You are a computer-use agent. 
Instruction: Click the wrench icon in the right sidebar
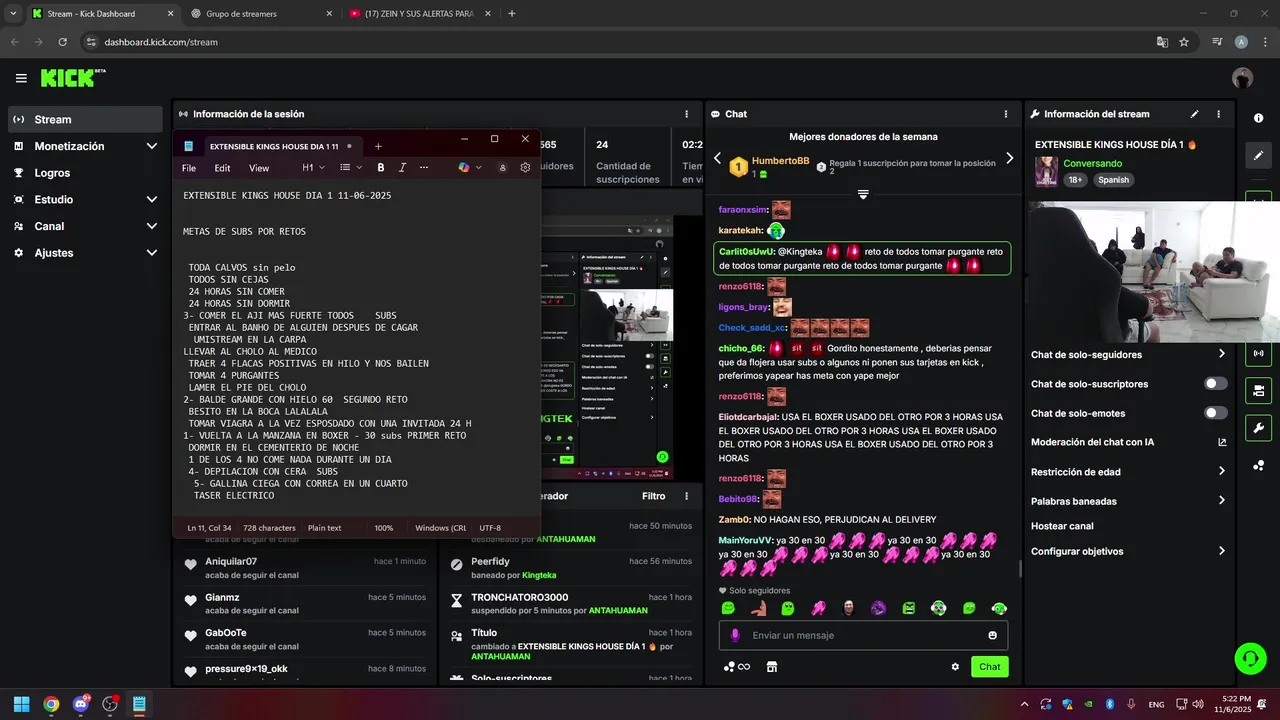coord(1258,428)
